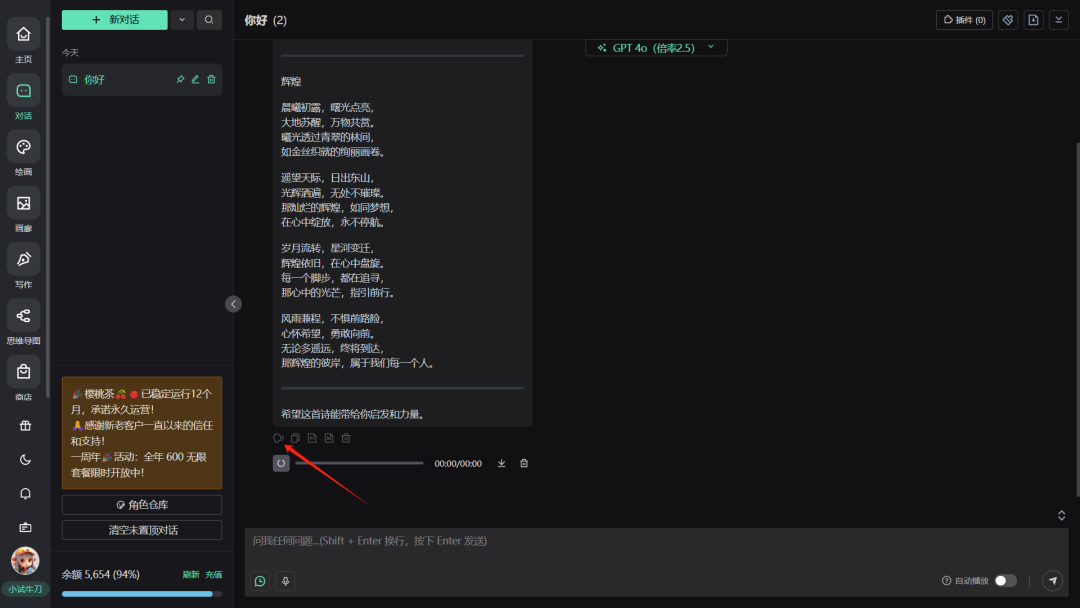Click the audio playback progress bar
Viewport: 1080px width, 608px height.
[x=359, y=463]
